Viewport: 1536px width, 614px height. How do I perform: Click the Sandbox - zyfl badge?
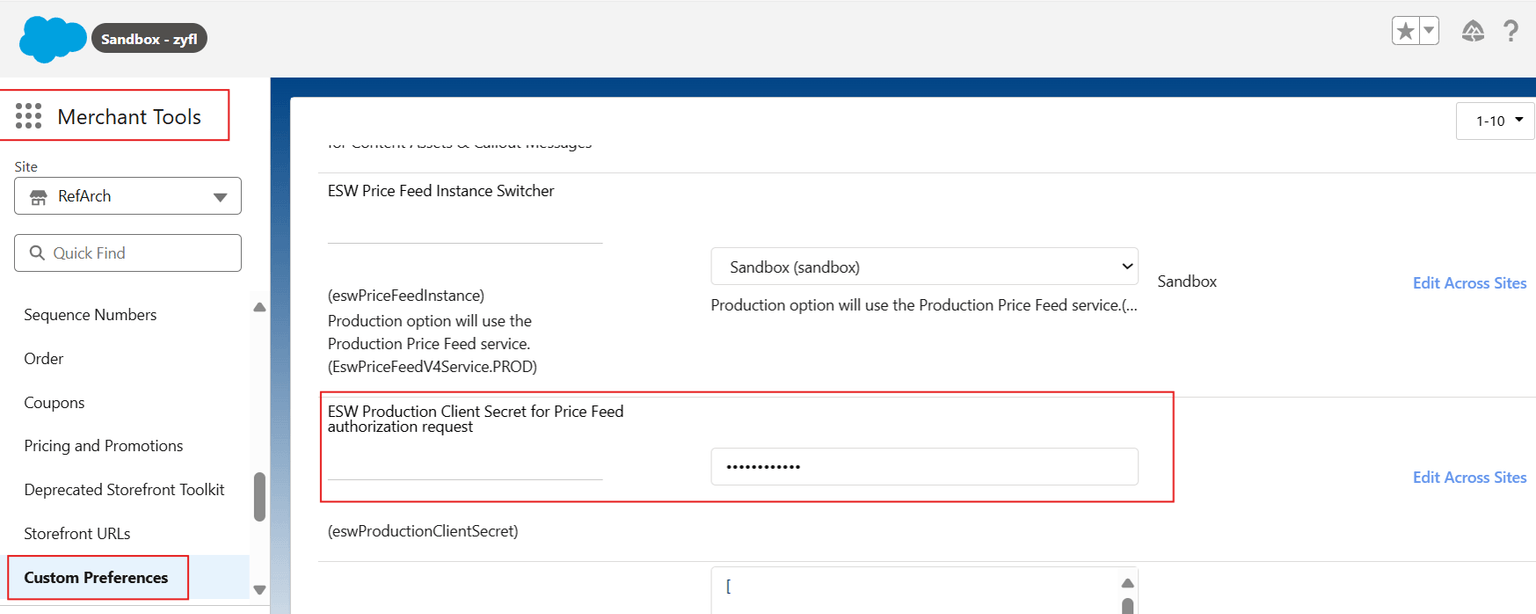[x=149, y=39]
